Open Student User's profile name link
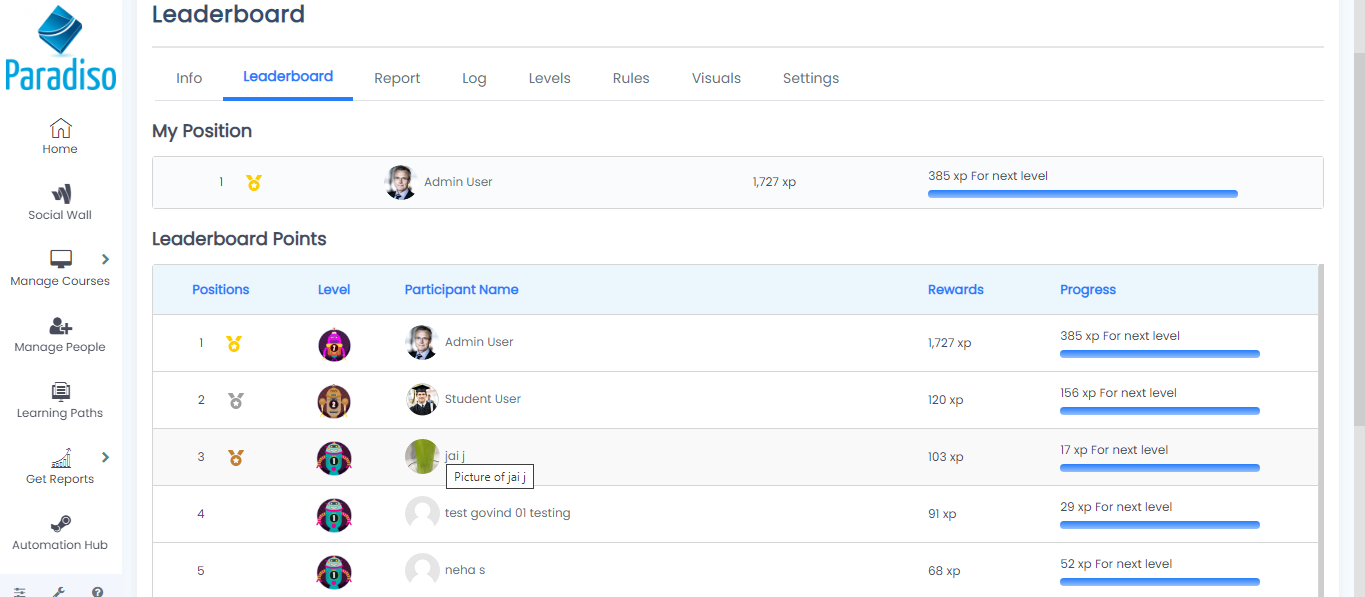 pos(482,399)
